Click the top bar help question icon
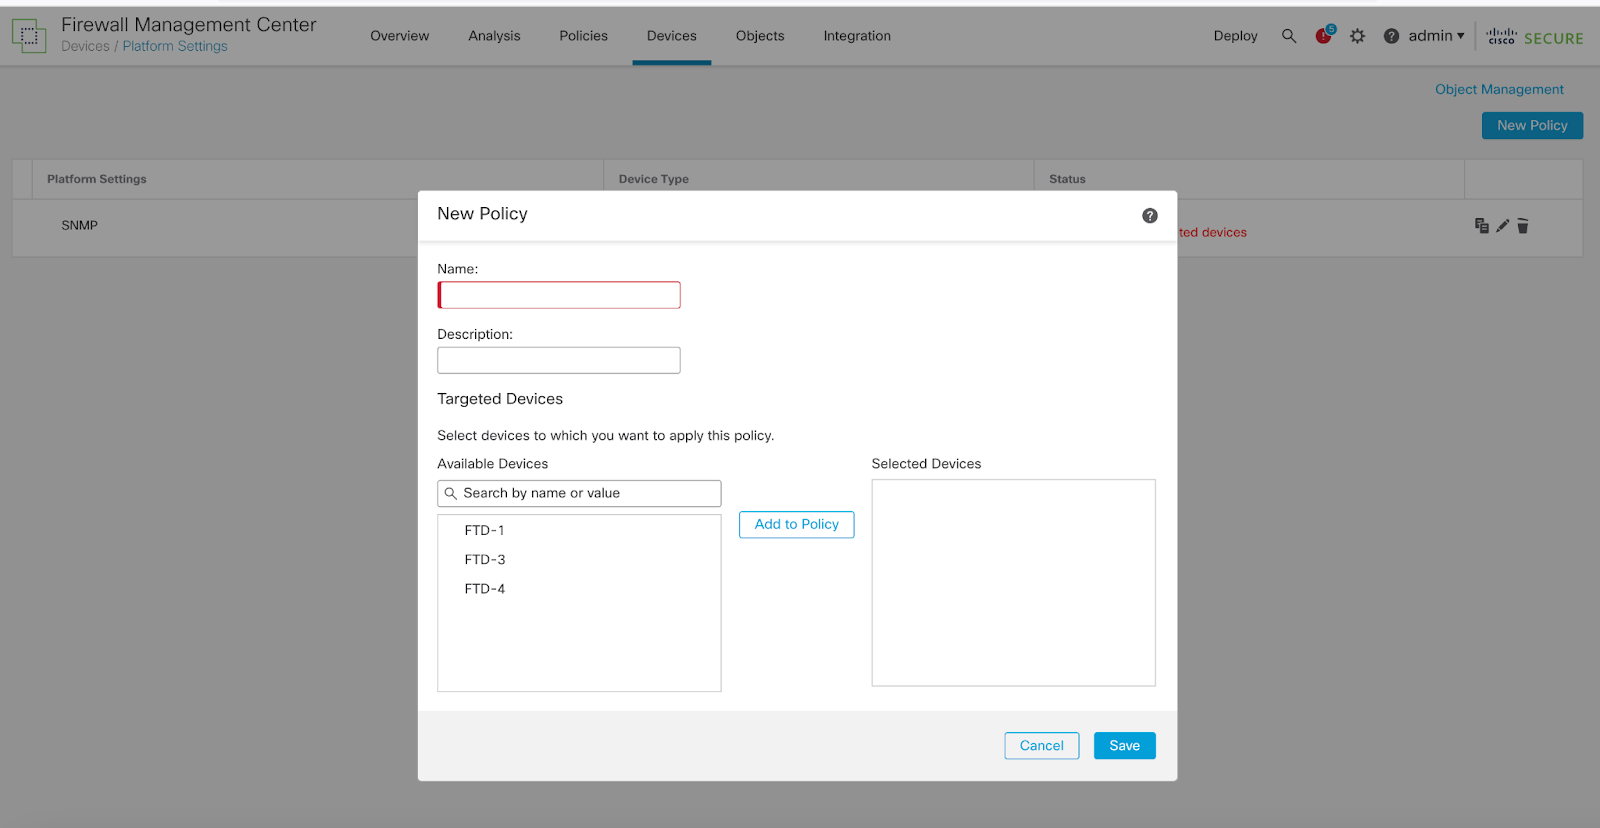The image size is (1600, 828). [x=1391, y=36]
